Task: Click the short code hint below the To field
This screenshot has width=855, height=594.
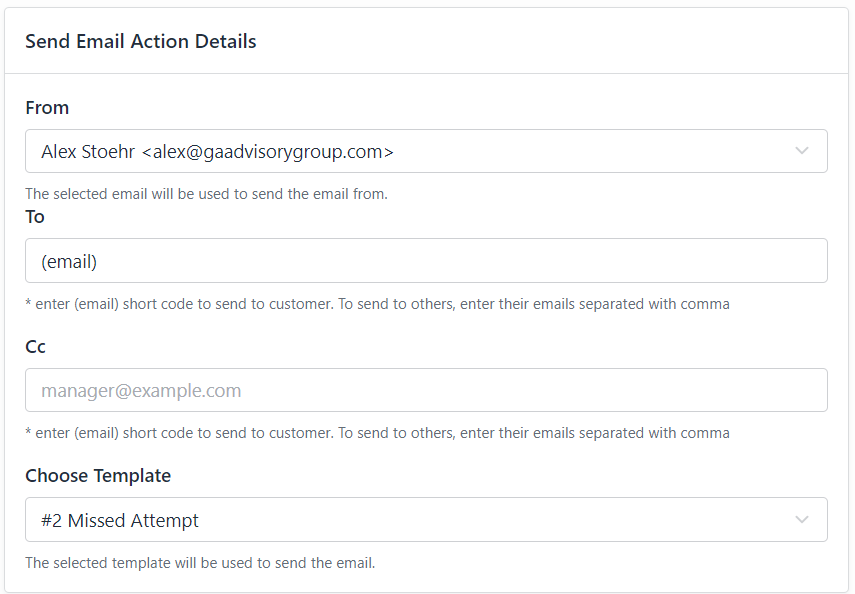Action: click(377, 304)
